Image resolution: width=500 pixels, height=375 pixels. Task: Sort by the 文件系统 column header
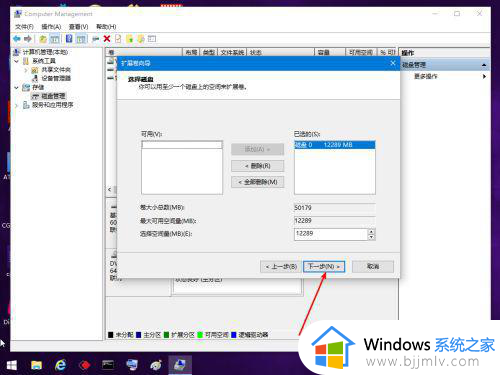(x=232, y=52)
